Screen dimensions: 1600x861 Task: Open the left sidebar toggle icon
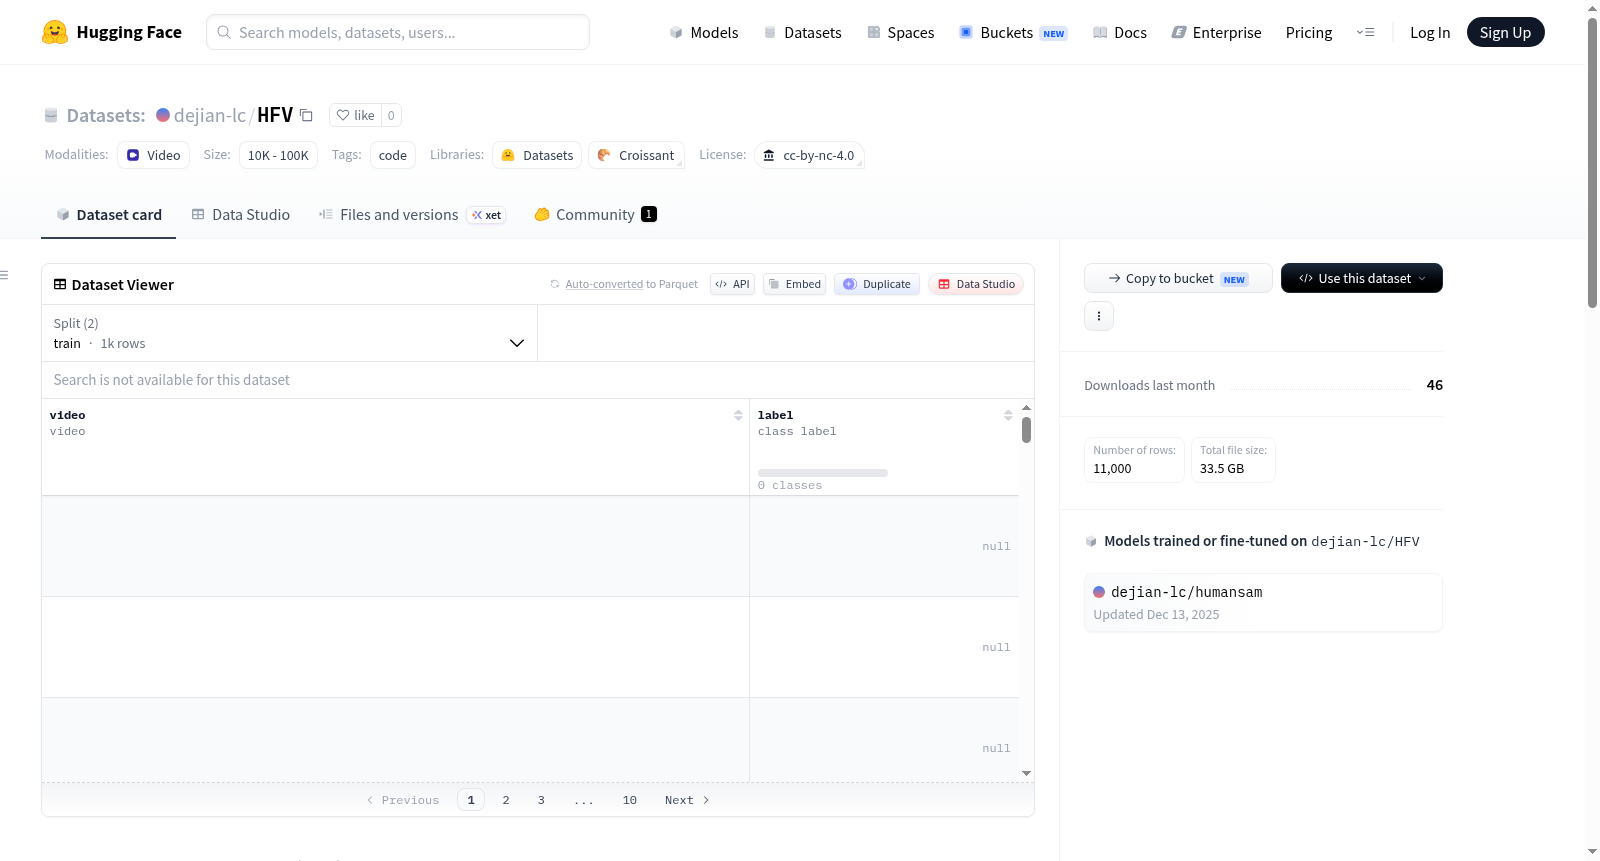pos(4,275)
